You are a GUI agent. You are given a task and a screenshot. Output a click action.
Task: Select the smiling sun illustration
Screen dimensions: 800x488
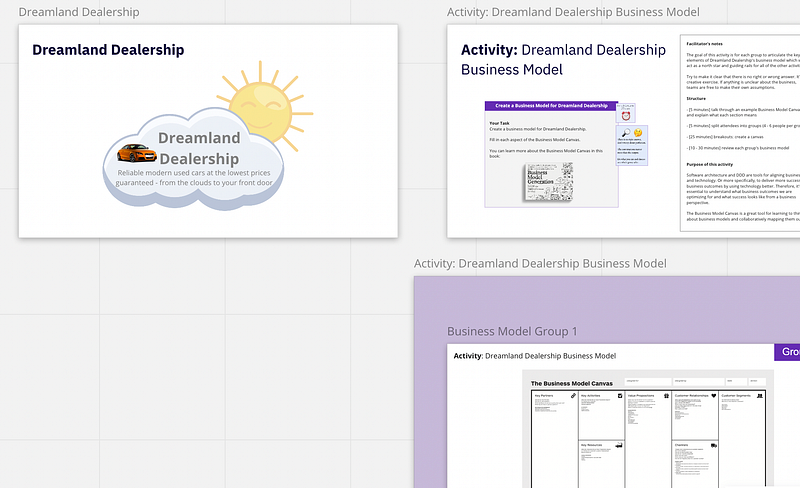click(265, 106)
